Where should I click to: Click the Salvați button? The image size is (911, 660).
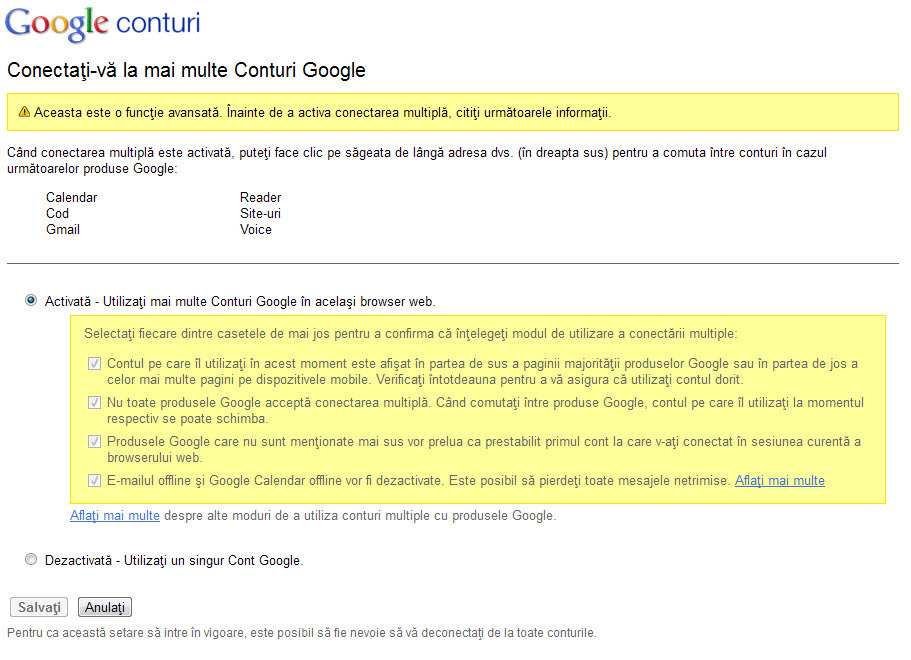point(39,607)
